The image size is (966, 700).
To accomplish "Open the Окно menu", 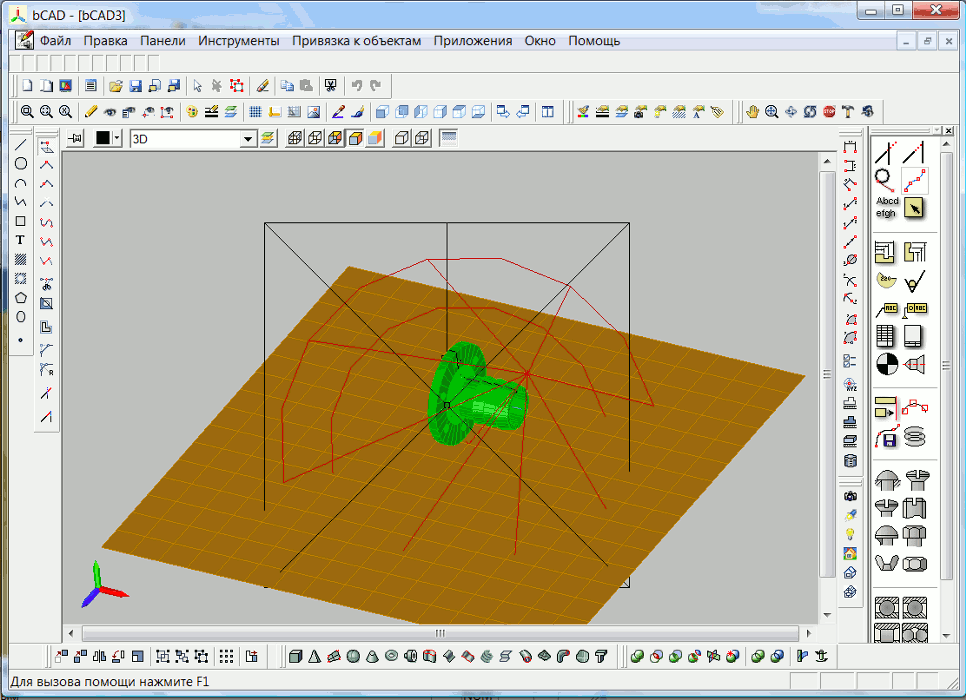I will tap(540, 41).
